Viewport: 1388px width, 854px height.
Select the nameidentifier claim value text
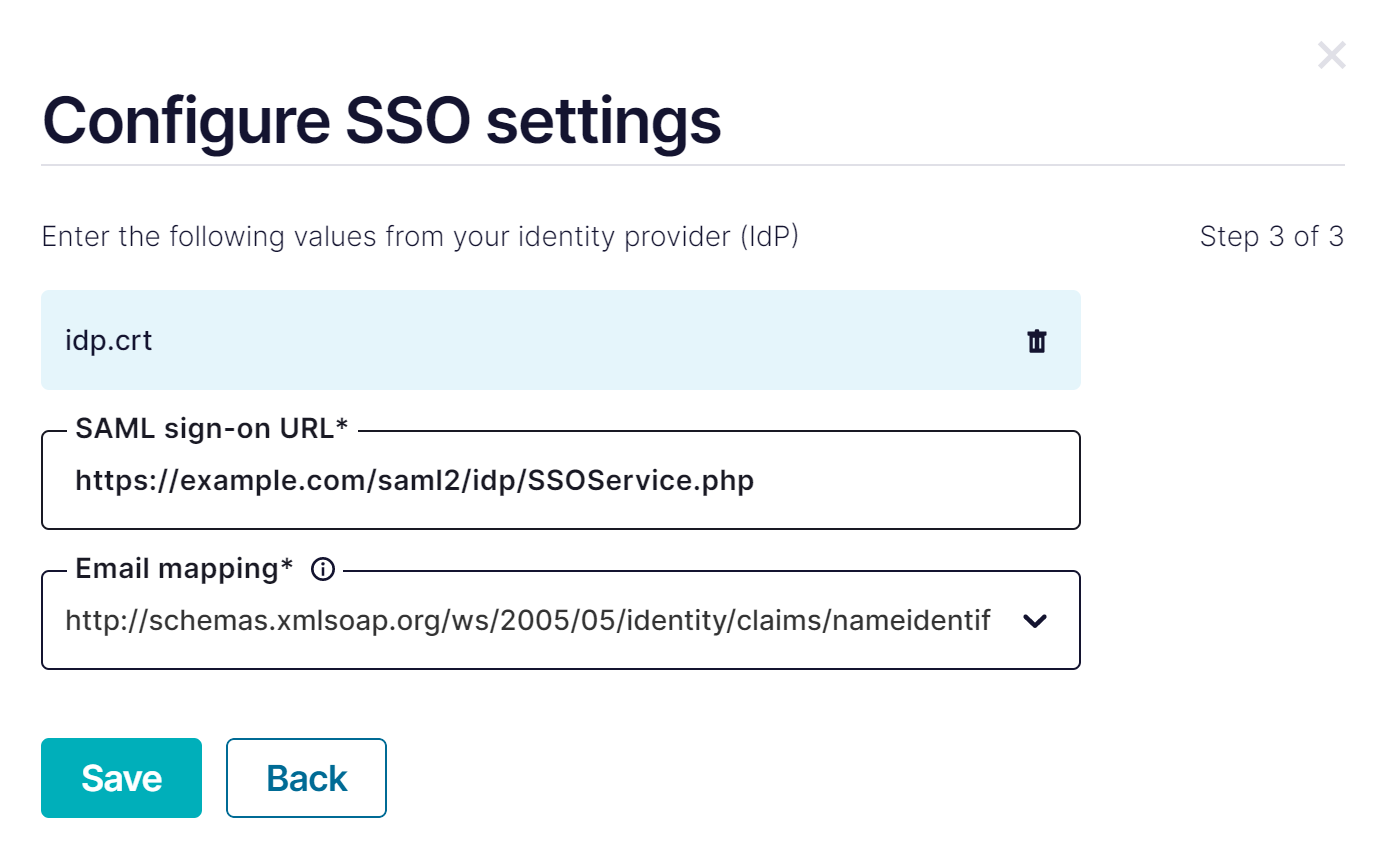point(527,621)
